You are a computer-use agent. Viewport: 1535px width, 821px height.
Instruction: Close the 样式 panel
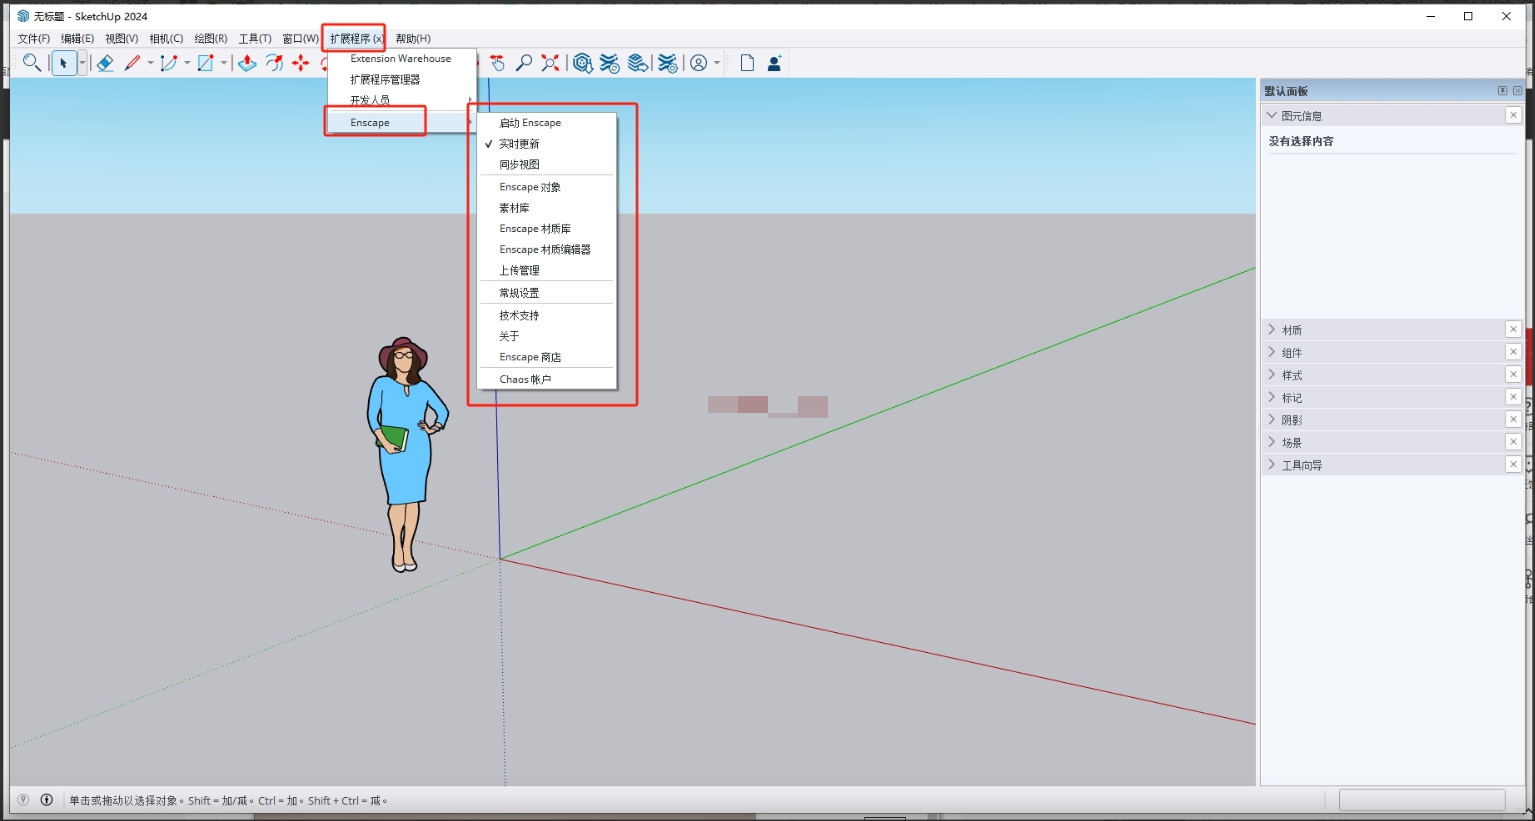point(1513,374)
